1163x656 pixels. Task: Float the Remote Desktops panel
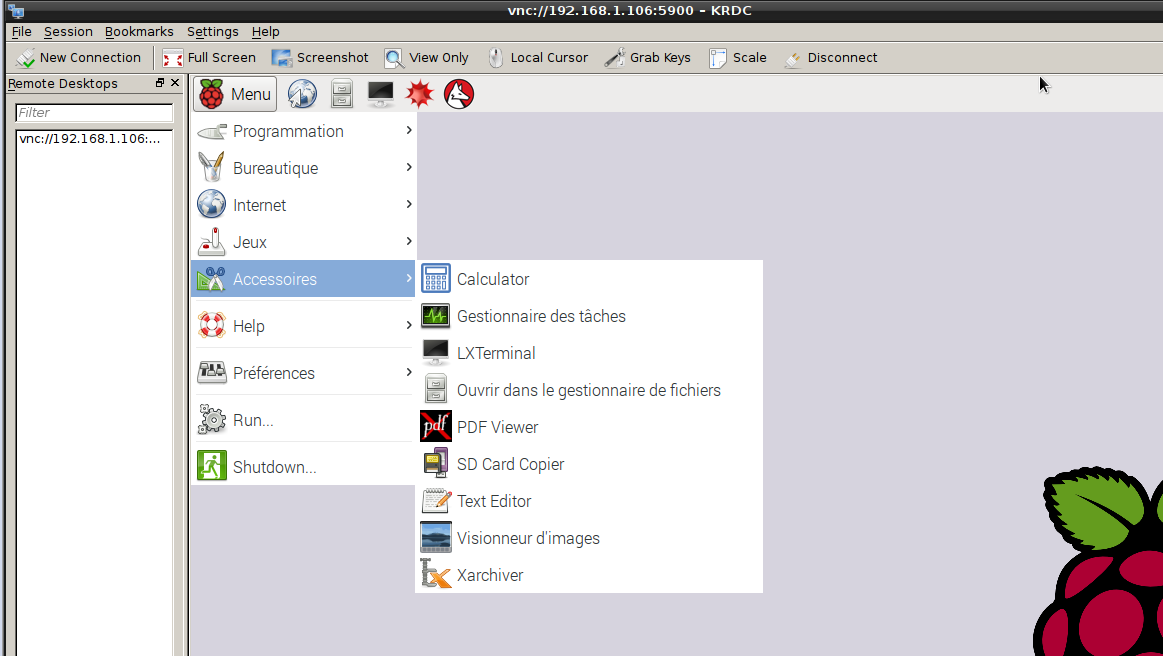click(159, 82)
